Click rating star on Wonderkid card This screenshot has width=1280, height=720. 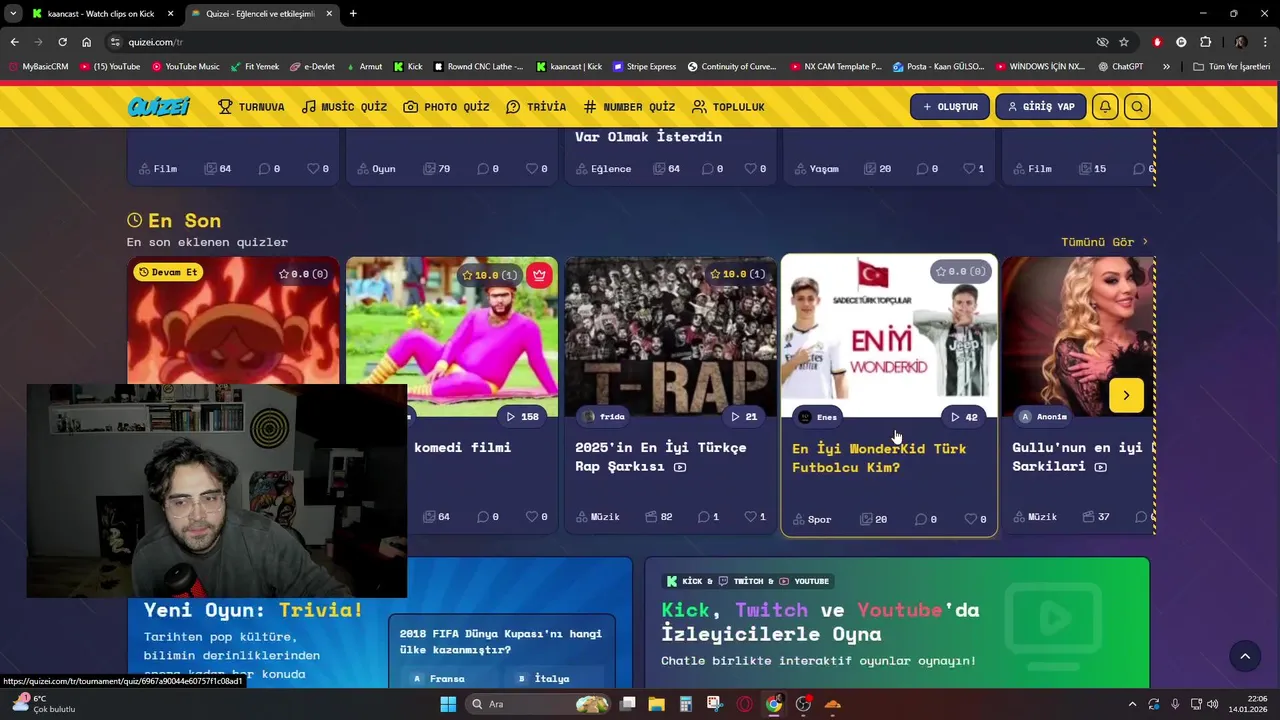pyautogui.click(x=941, y=271)
